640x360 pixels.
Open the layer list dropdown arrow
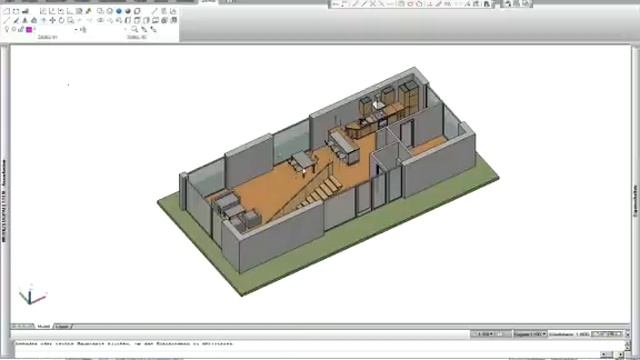coord(76,29)
